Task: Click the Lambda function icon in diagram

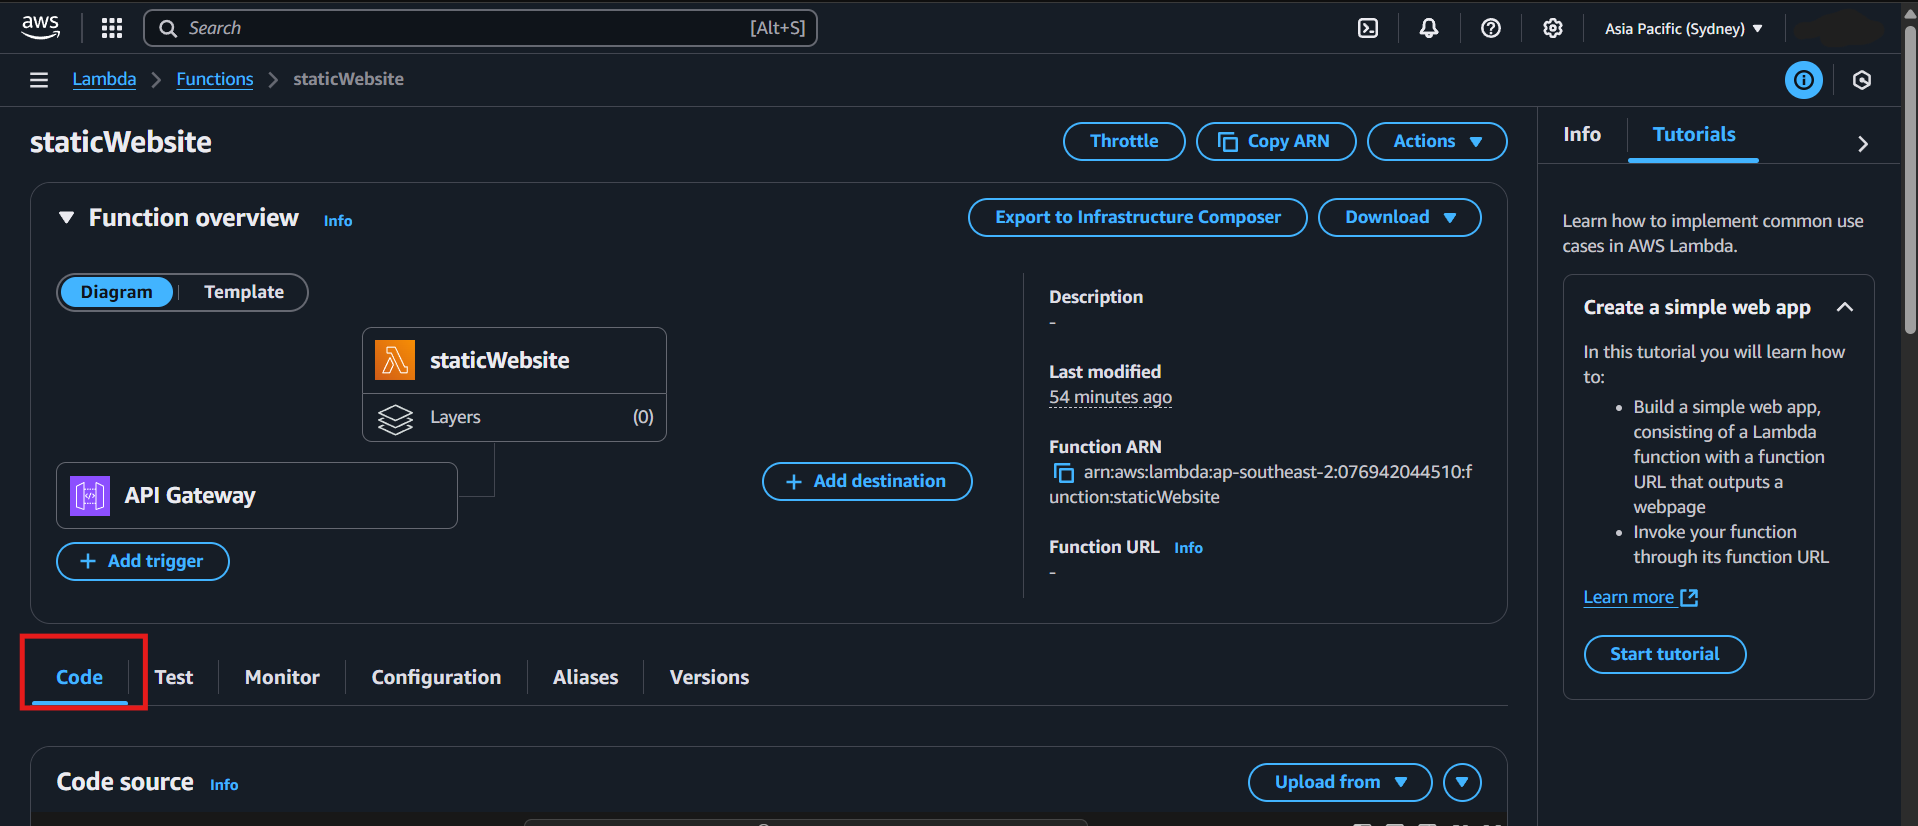Action: [x=395, y=360]
